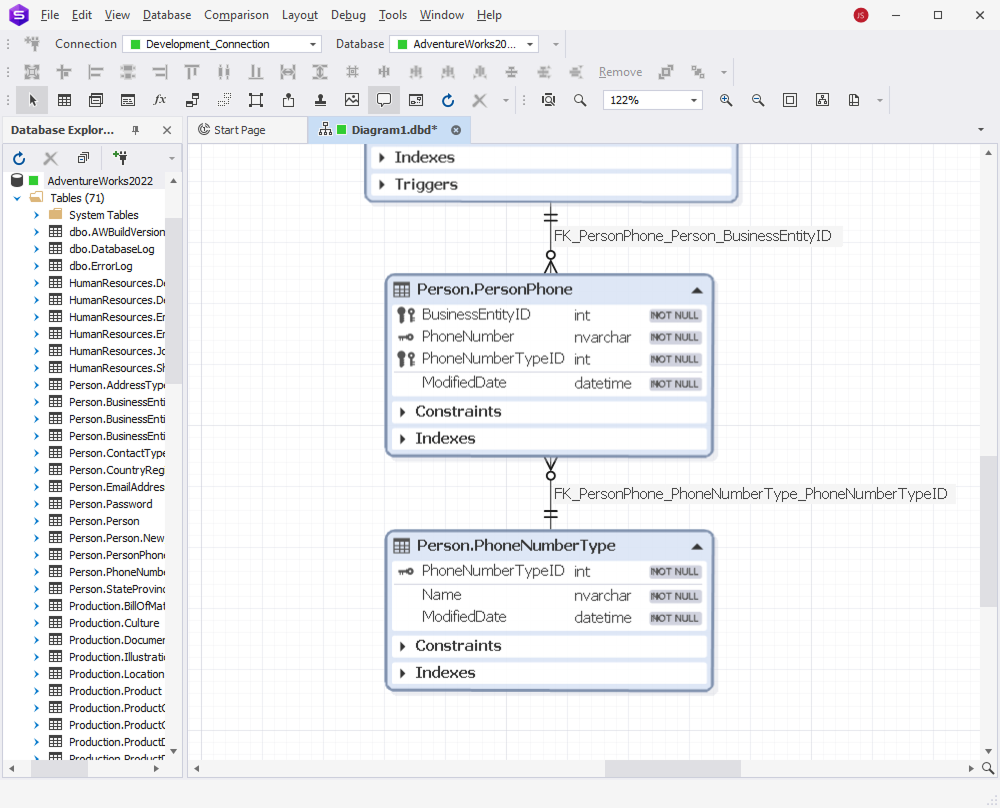Open the Database menu

tap(166, 15)
